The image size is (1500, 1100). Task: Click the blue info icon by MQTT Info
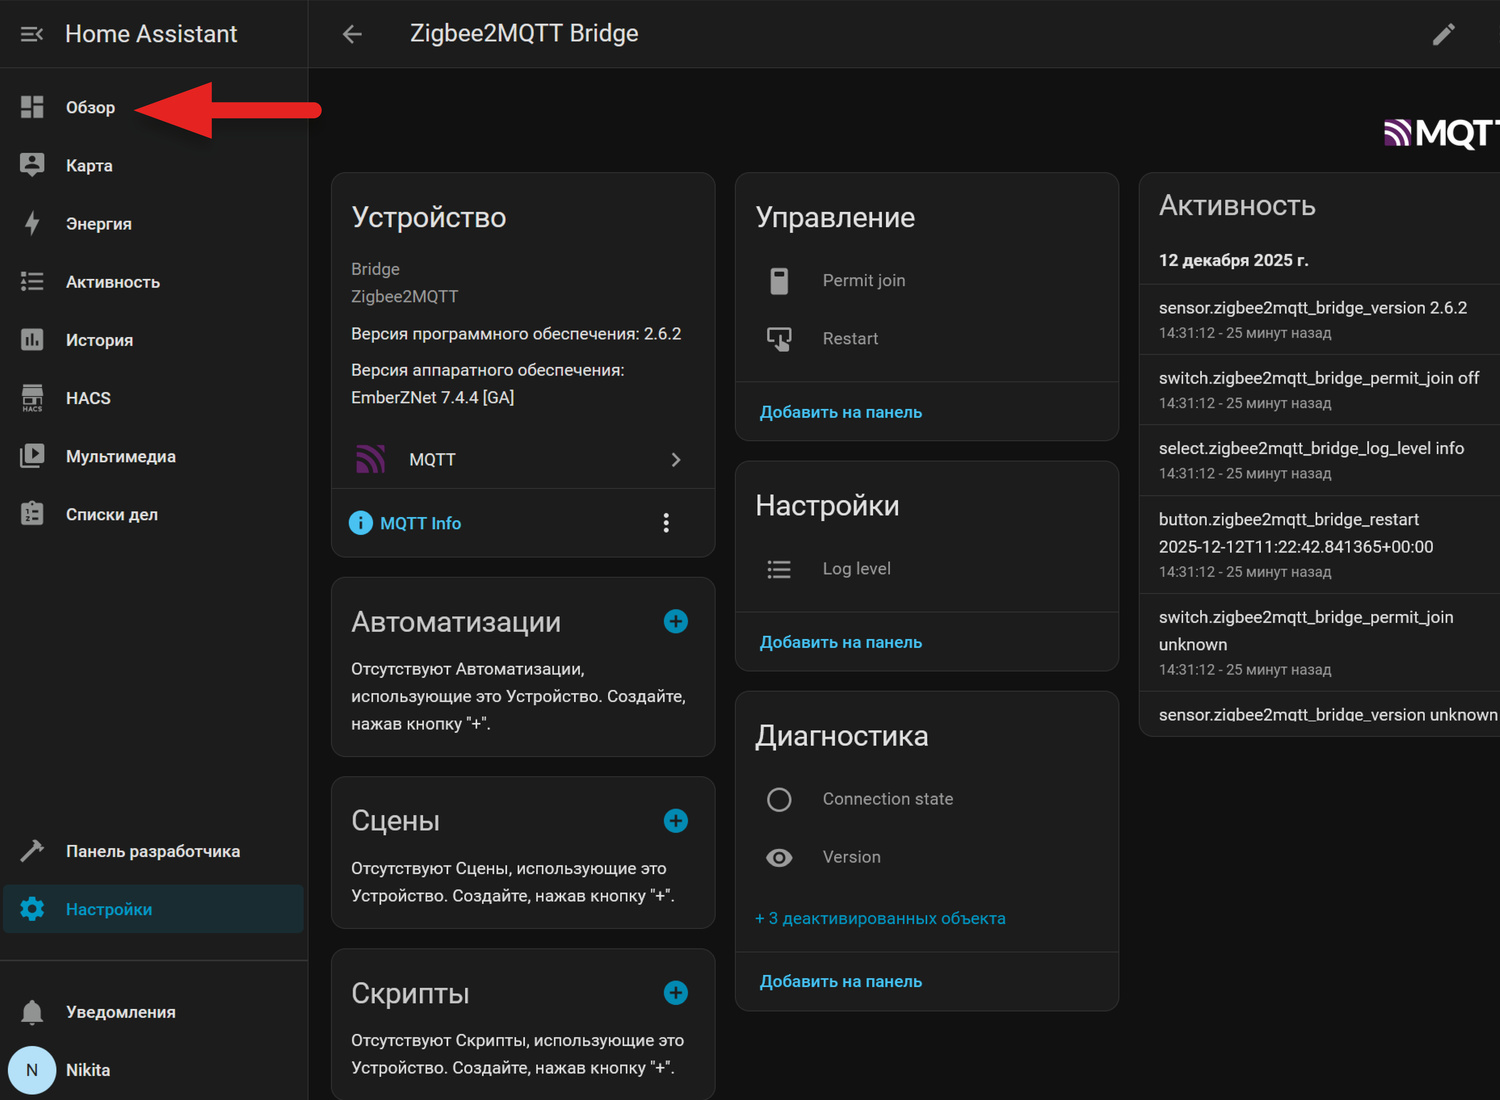tap(360, 523)
